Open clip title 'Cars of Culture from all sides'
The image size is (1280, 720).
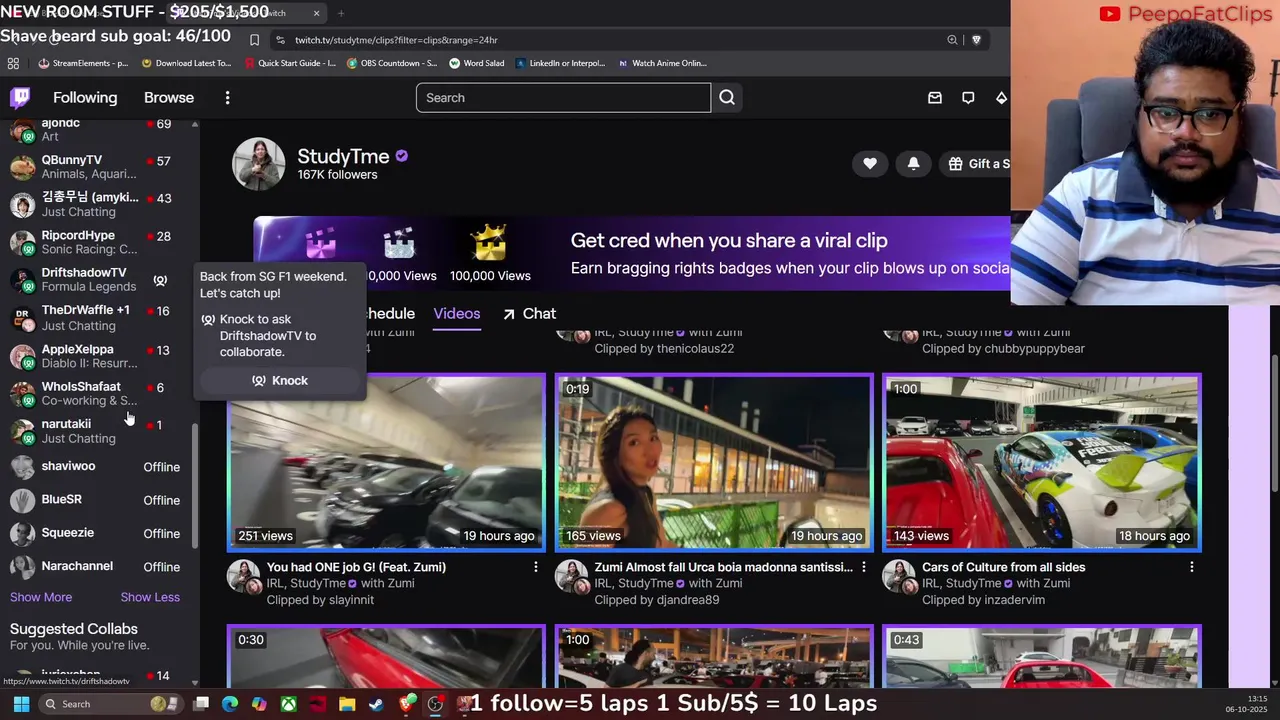pyautogui.click(x=1003, y=567)
